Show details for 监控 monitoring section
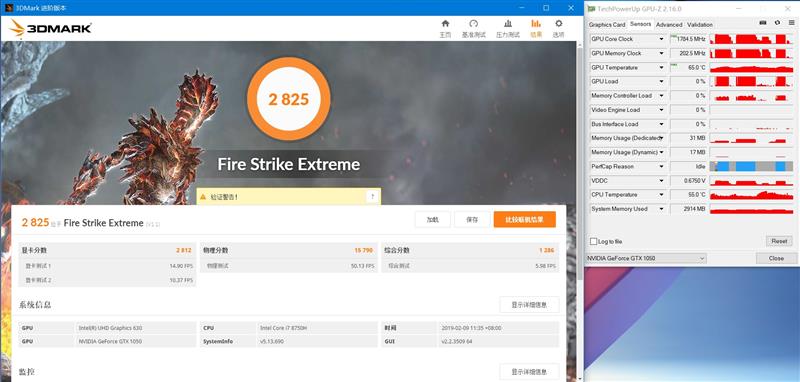The image size is (800, 382). pos(529,372)
